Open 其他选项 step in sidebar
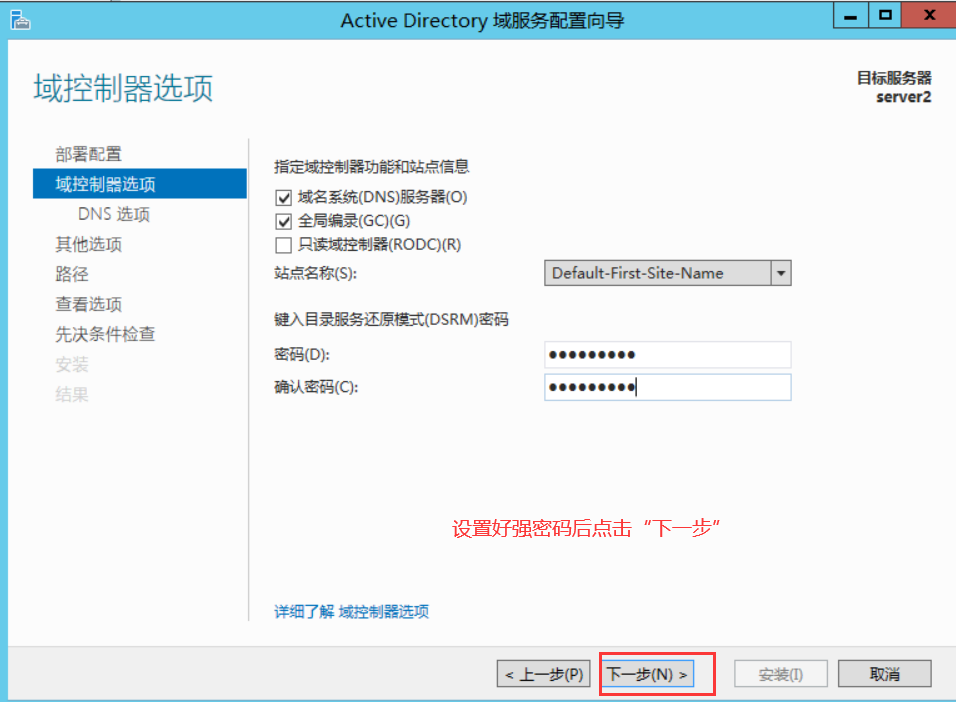956x702 pixels. [88, 244]
